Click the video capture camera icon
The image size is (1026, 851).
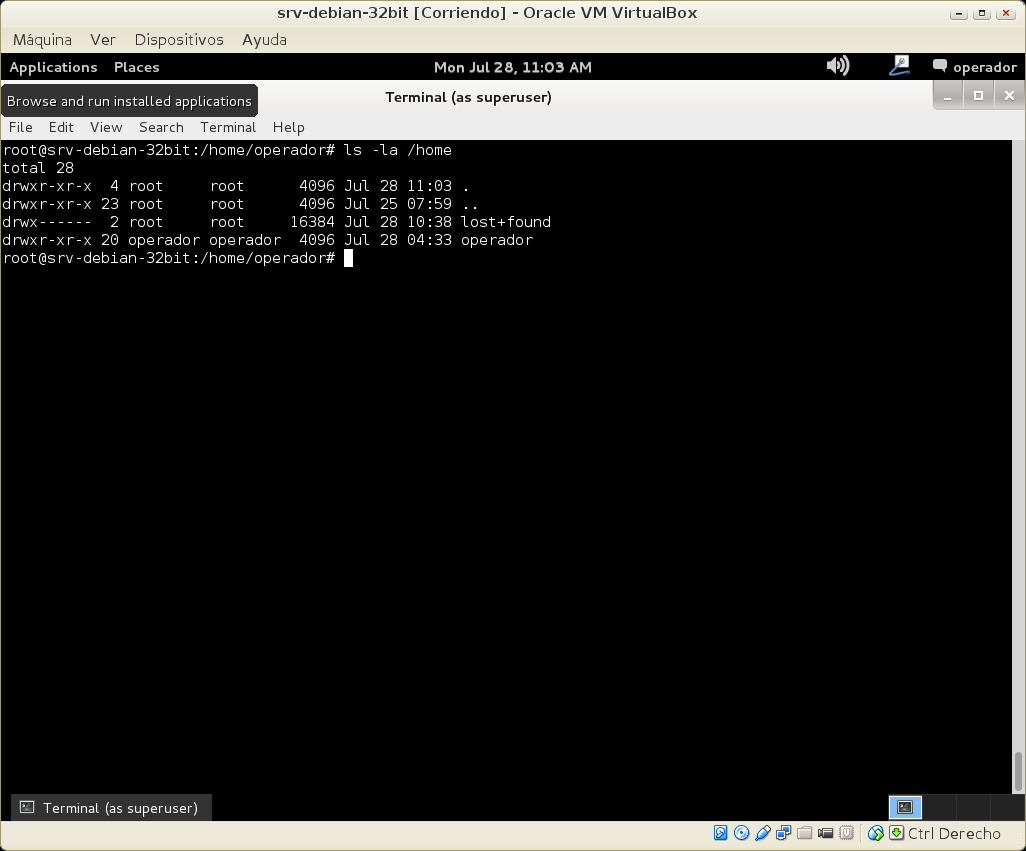[x=826, y=833]
